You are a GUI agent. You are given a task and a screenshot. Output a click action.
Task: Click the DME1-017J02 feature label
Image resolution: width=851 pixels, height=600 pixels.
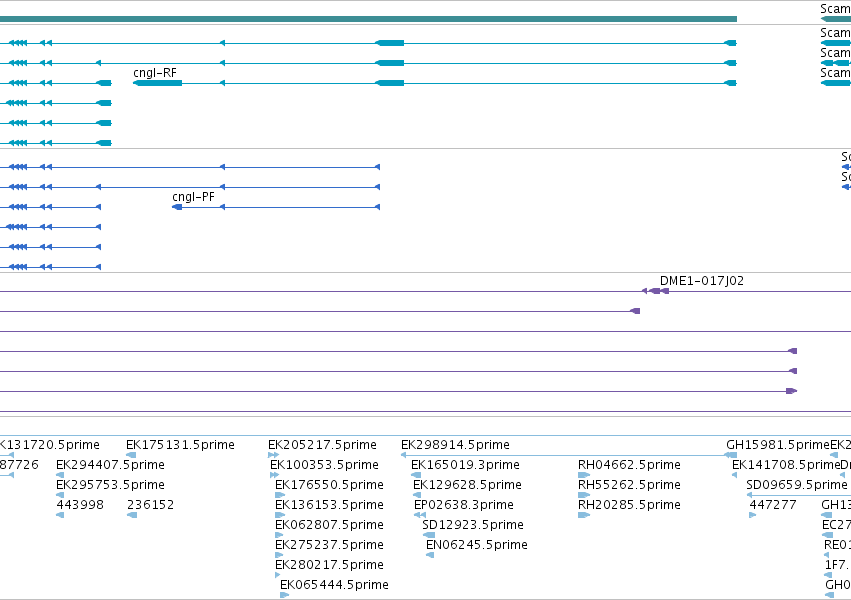point(702,281)
